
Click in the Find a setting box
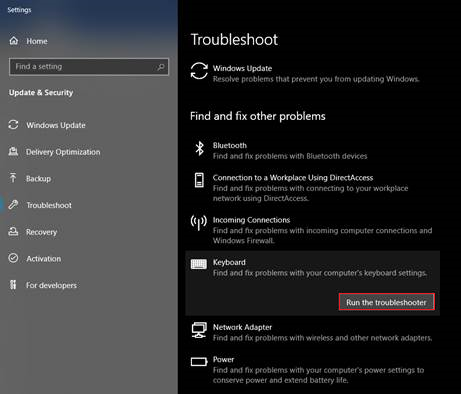(x=89, y=67)
